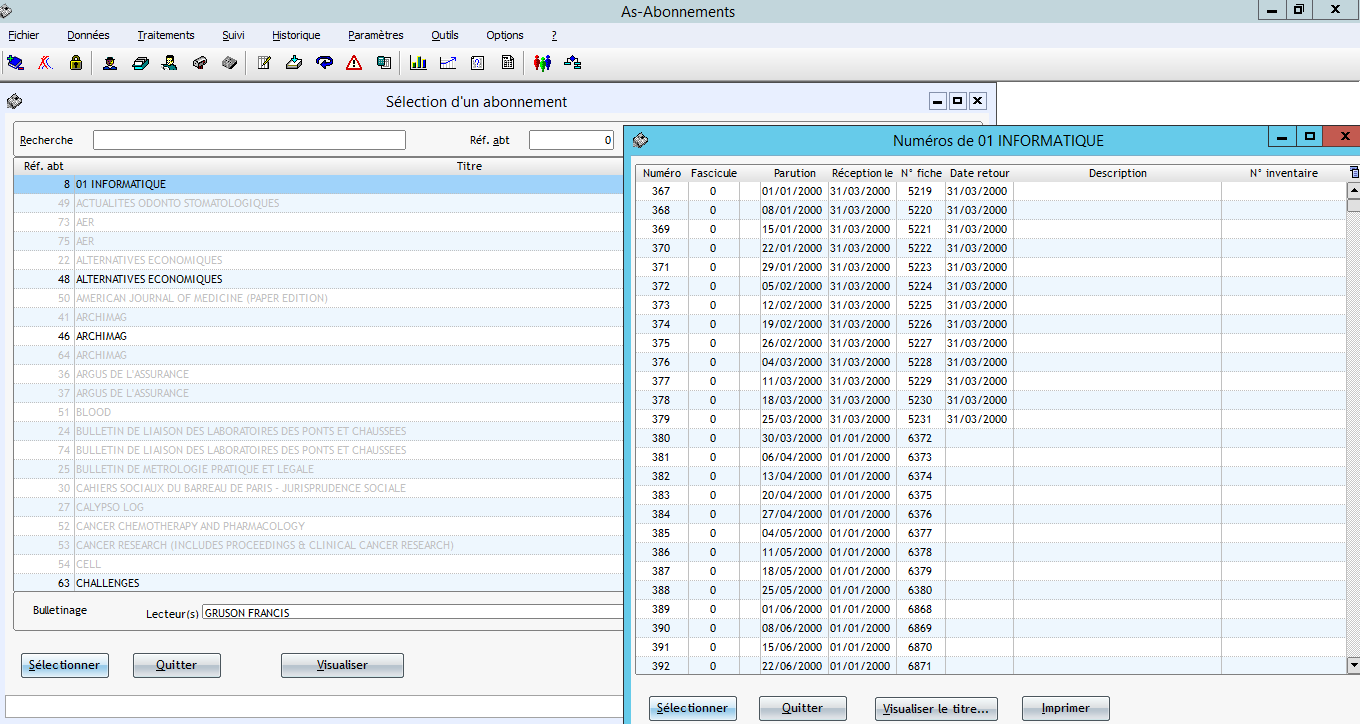Screen dimensions: 1360x724
Task: Click the blue book with plus toolbar icon
Action: click(15, 63)
